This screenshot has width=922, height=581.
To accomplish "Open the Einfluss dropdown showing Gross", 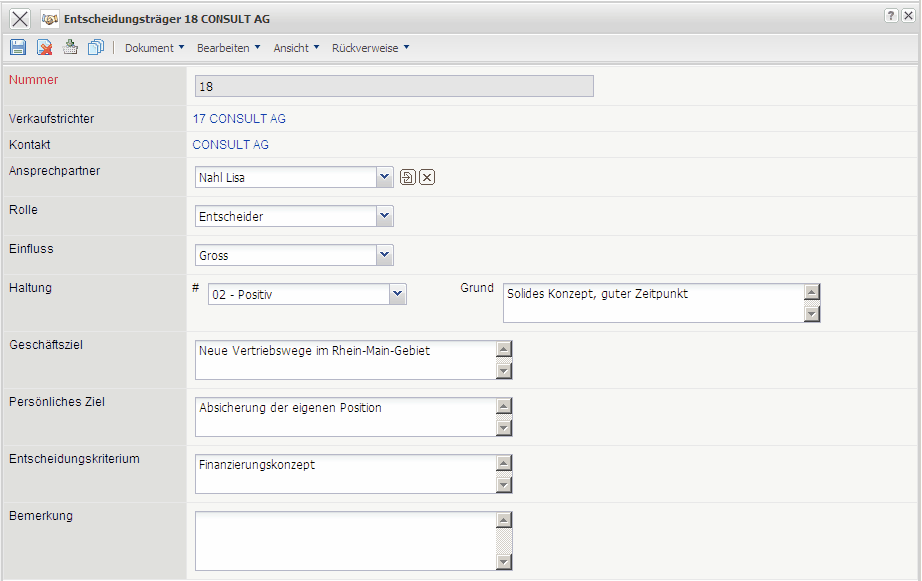I will click(385, 255).
